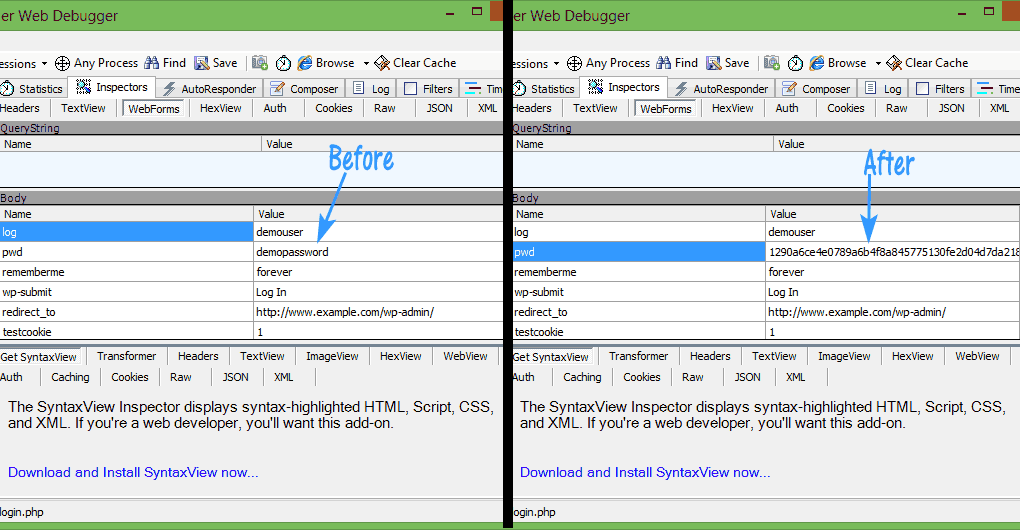The image size is (1020, 530).
Task: Switch to Statistics tab in right window
Action: coord(544,88)
